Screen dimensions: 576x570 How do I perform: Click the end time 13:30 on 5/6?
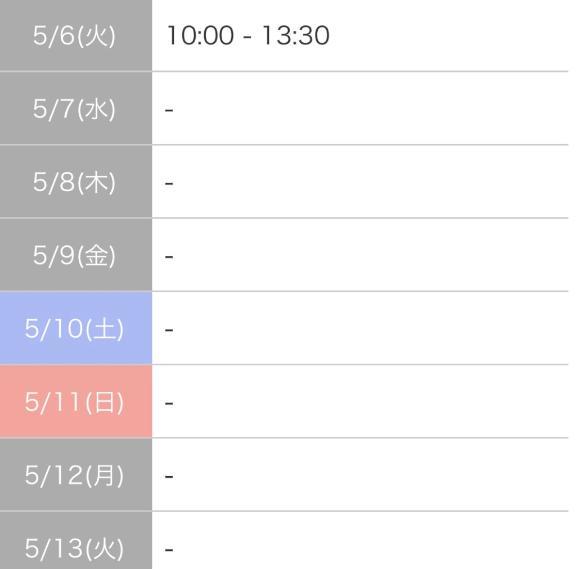(296, 36)
